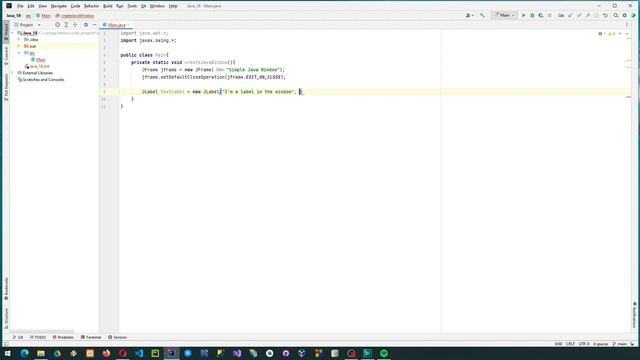The image size is (640, 360).
Task: Open IDE settings gear in the top toolbar
Action: pos(624,16)
